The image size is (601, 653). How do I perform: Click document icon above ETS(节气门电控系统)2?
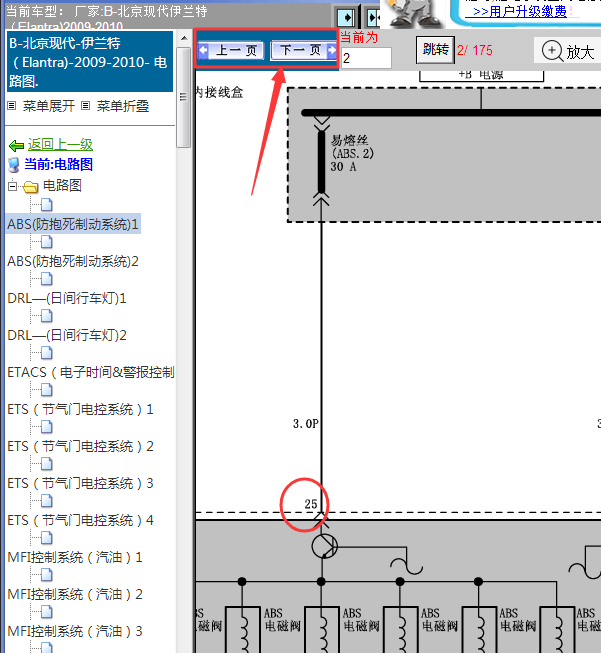pyautogui.click(x=47, y=427)
